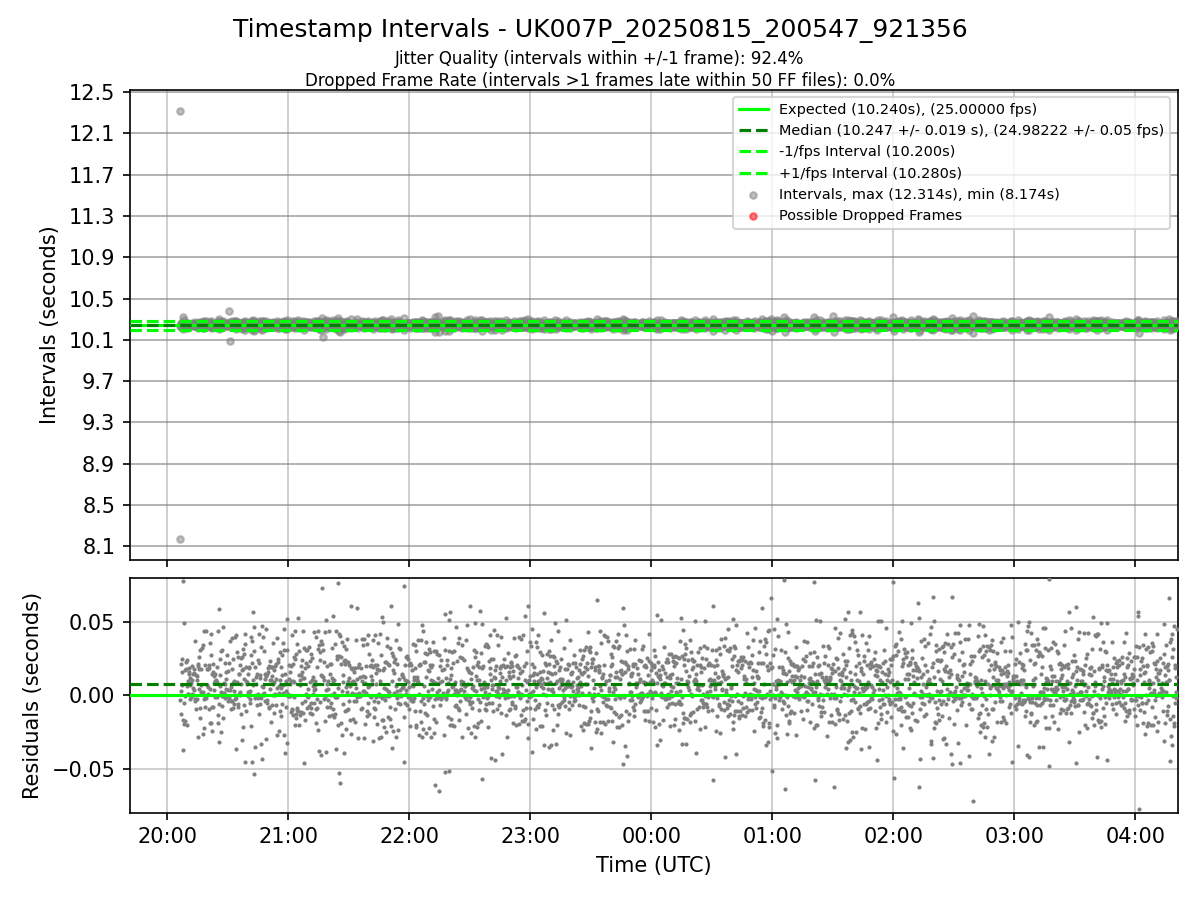This screenshot has width=1200, height=900.
Task: Click the x-axis tick label '21:00'
Action: click(x=288, y=834)
